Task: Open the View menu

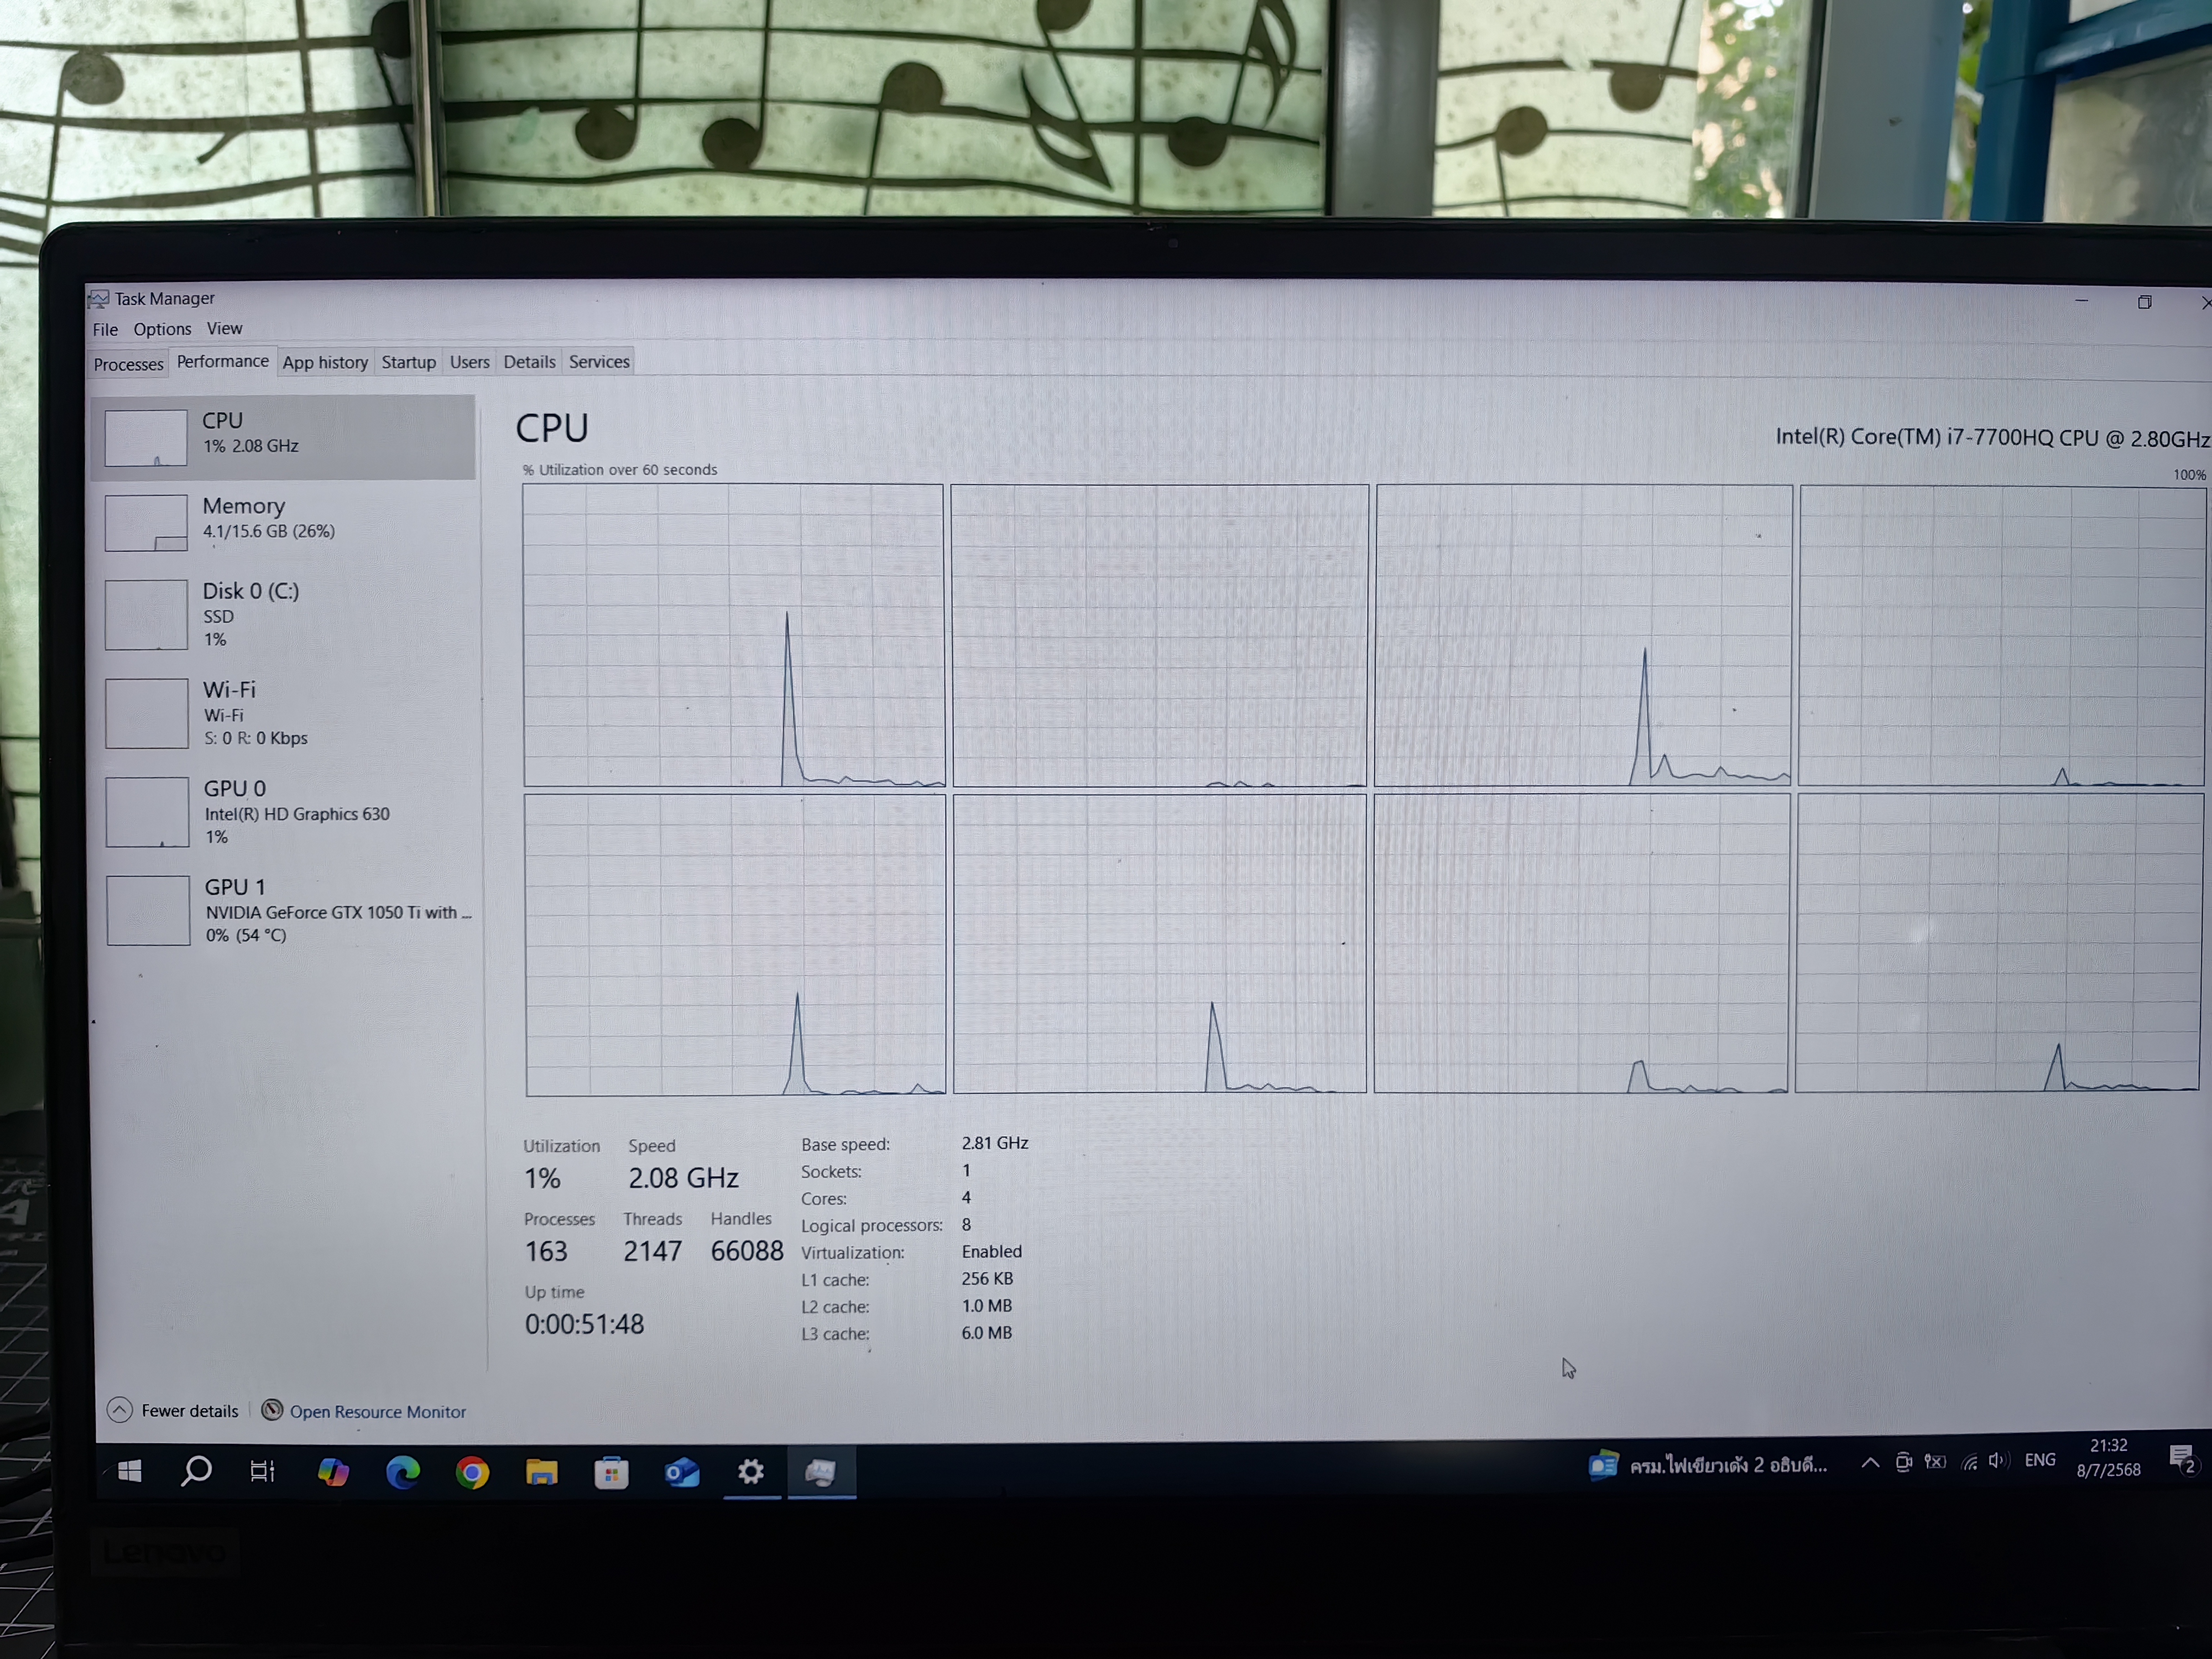Action: pyautogui.click(x=224, y=328)
